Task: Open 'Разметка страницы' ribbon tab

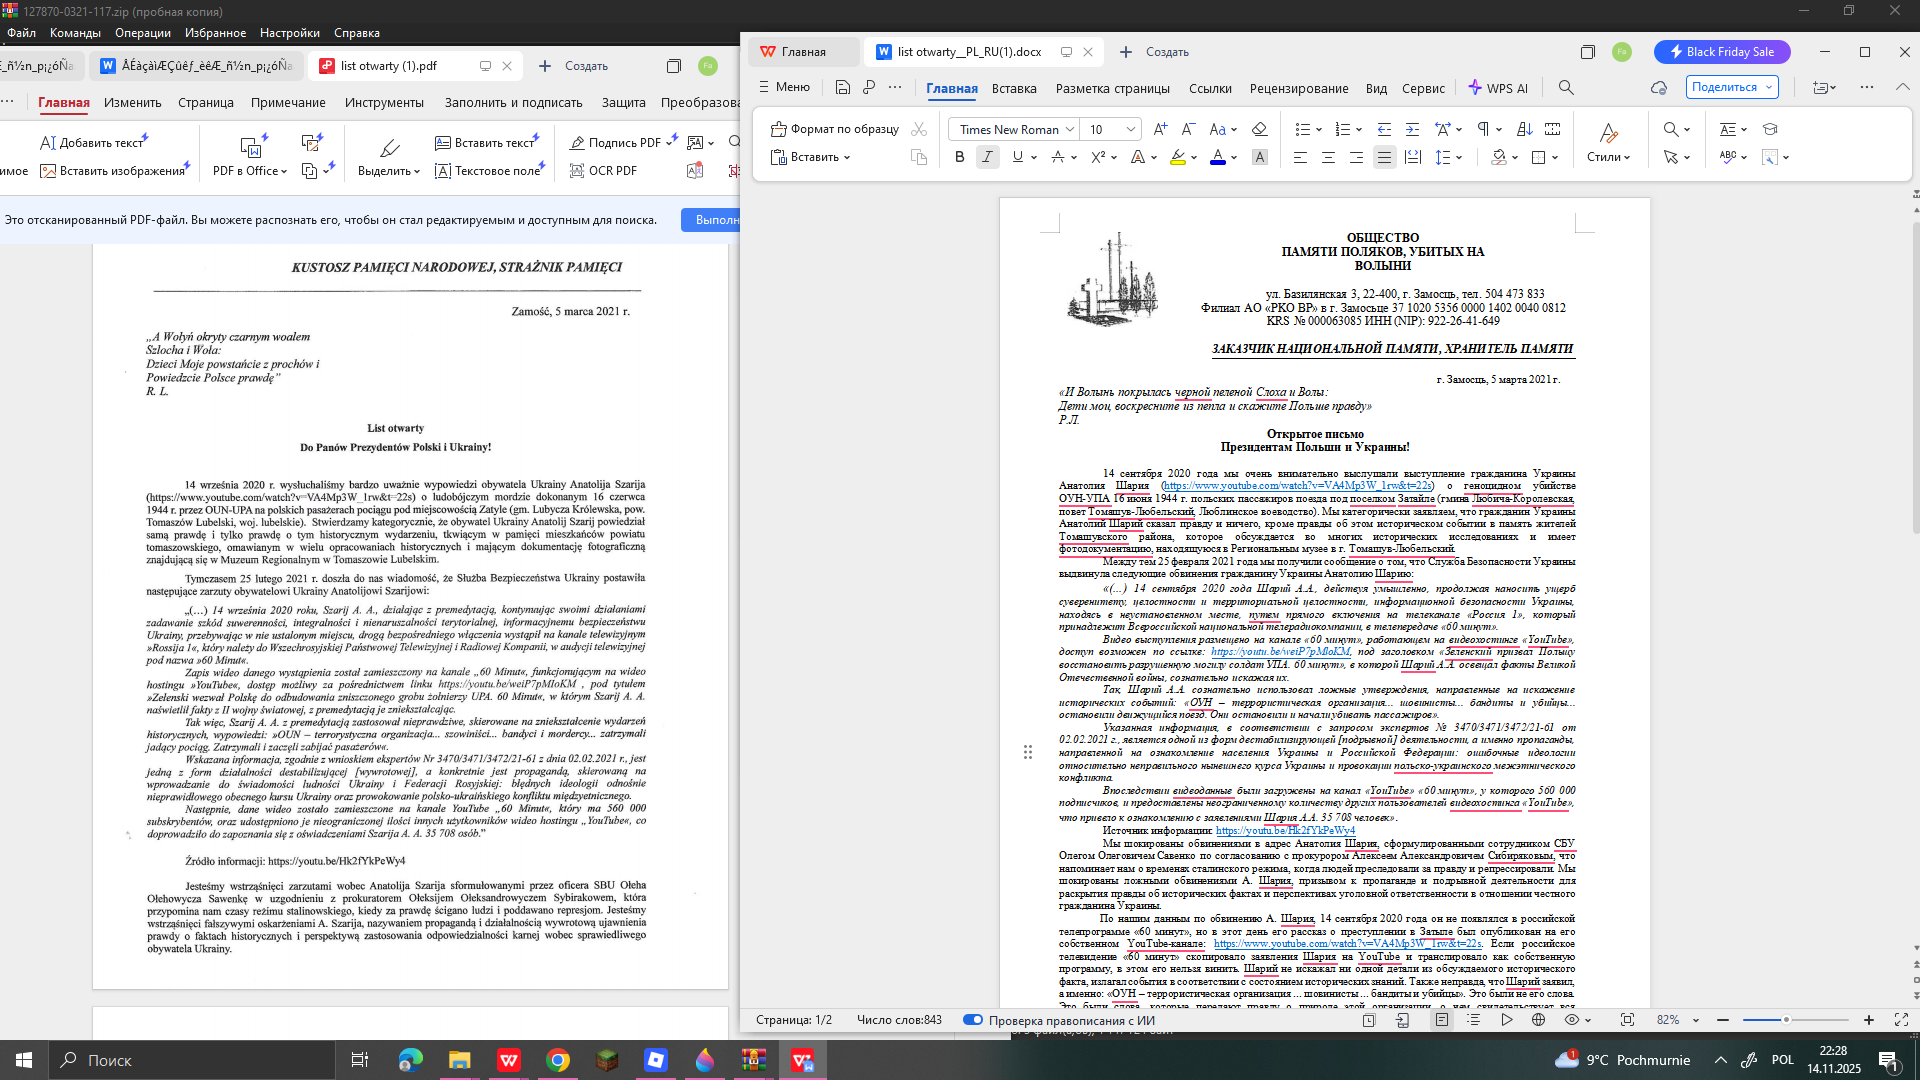Action: pyautogui.click(x=1112, y=88)
